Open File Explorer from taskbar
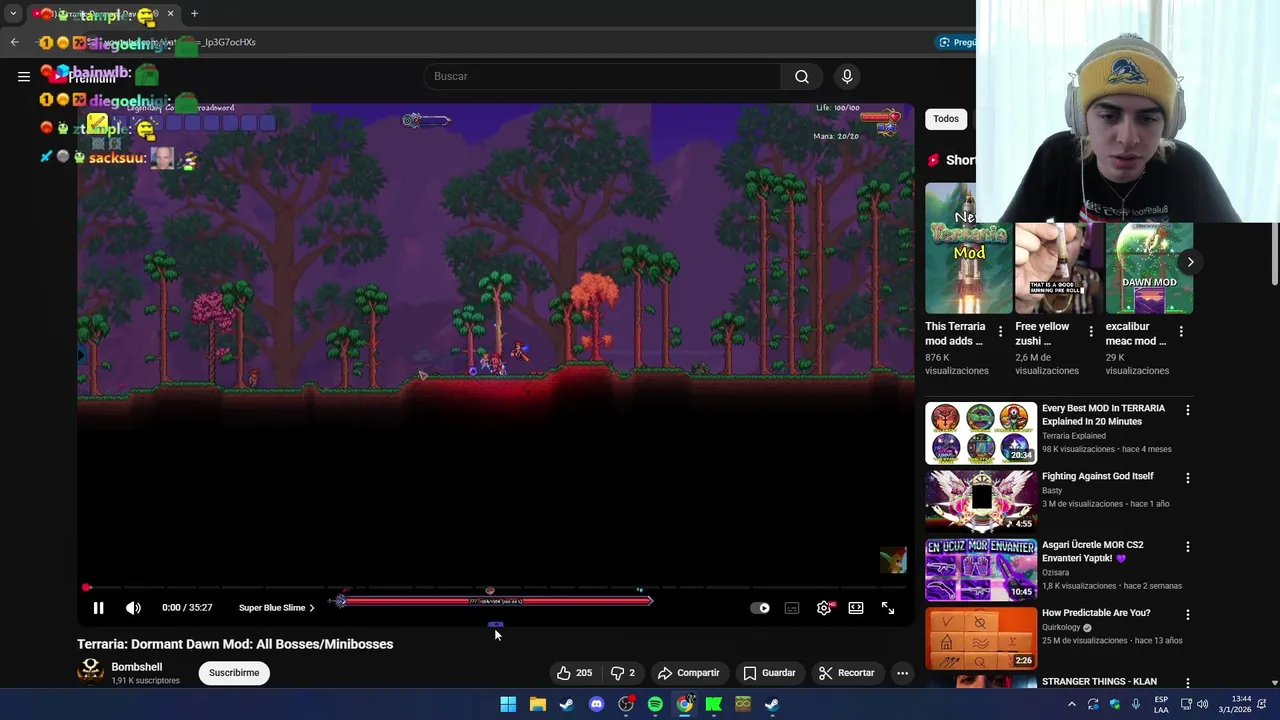This screenshot has height=720, width=1280. click(537, 704)
